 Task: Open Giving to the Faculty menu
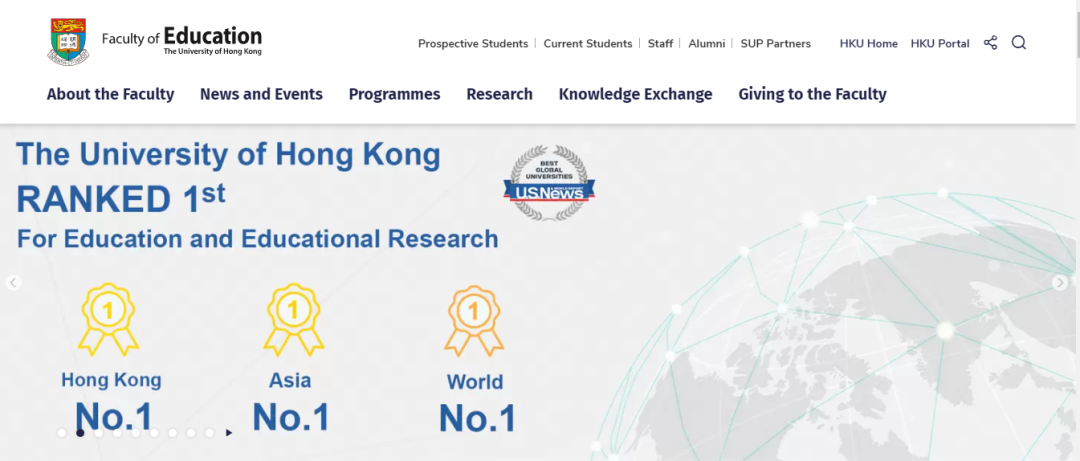[x=812, y=94]
